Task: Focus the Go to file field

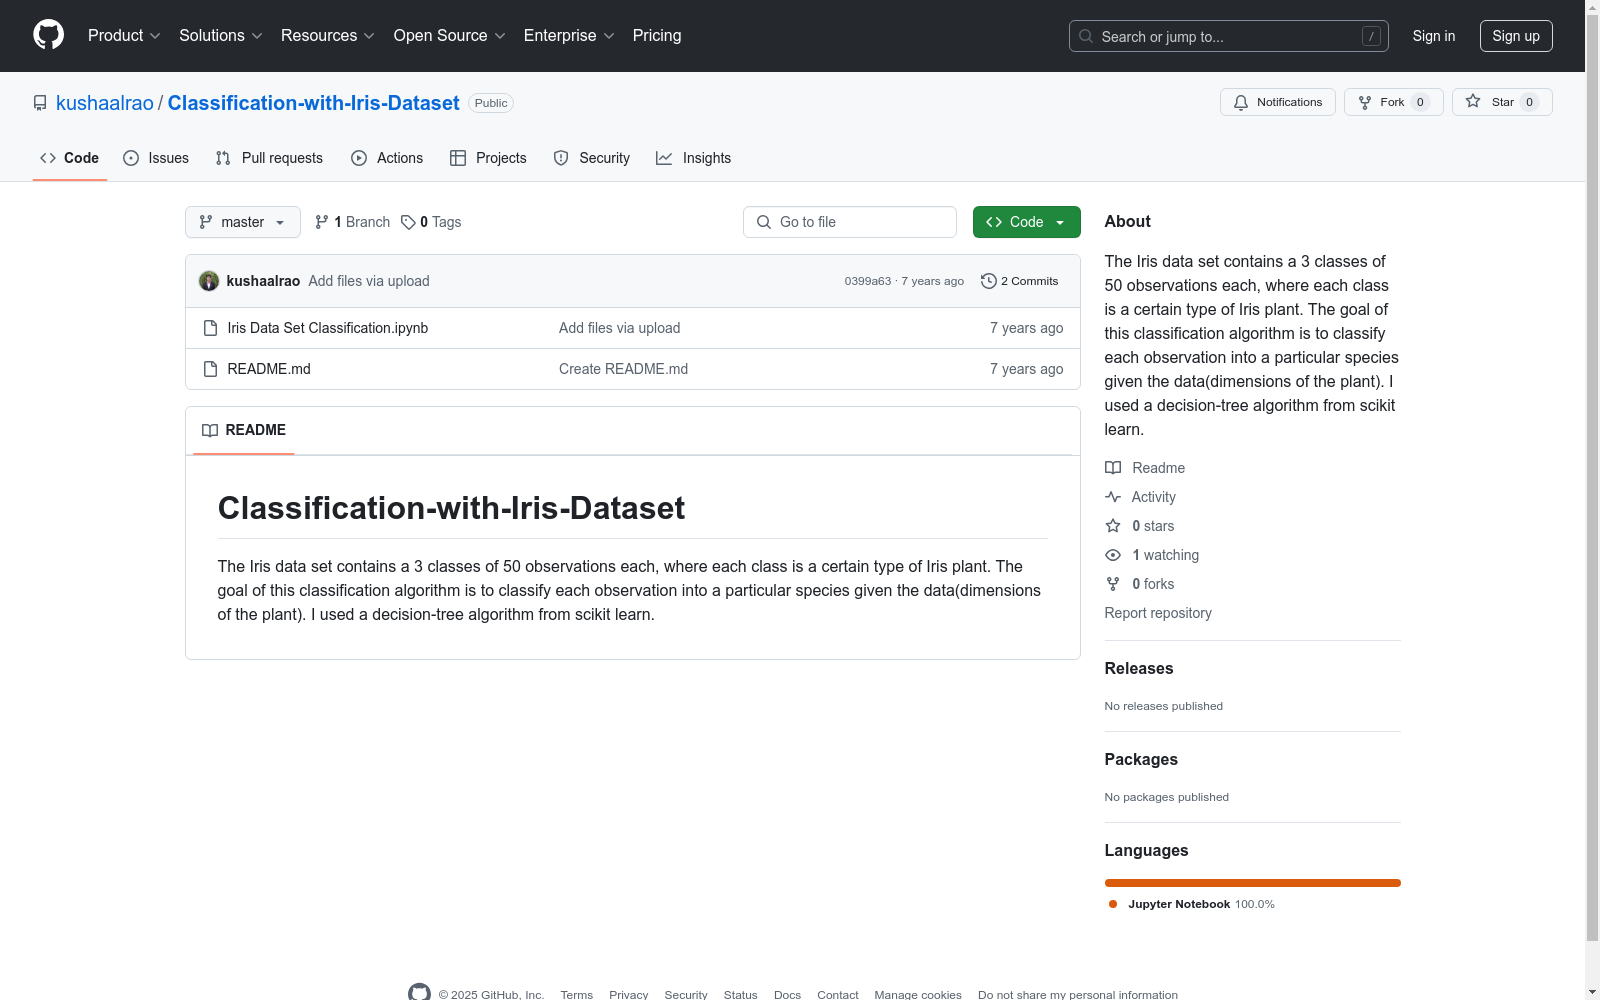Action: 850,222
